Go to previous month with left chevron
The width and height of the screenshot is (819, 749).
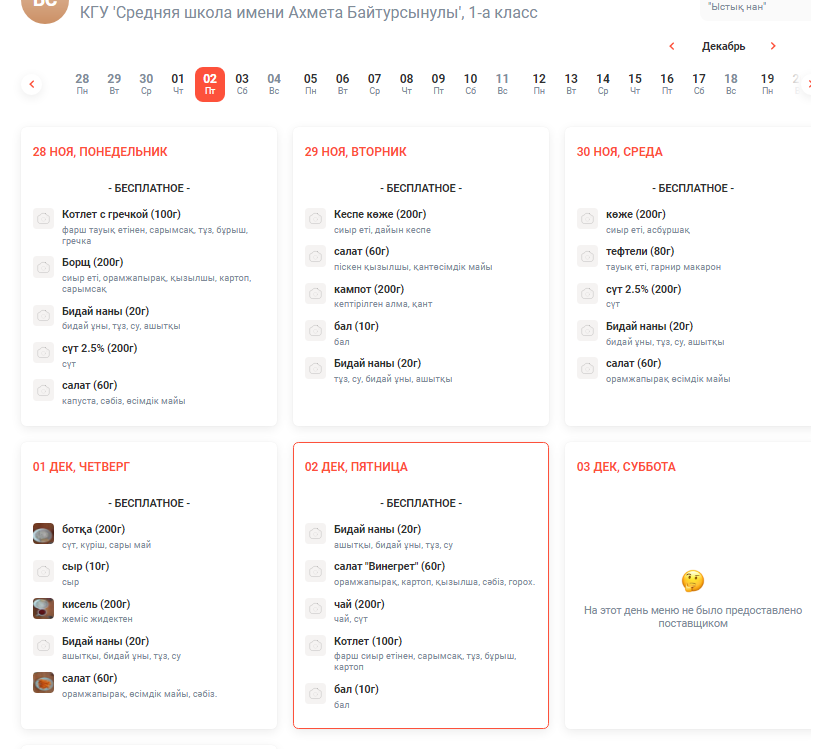pos(672,46)
